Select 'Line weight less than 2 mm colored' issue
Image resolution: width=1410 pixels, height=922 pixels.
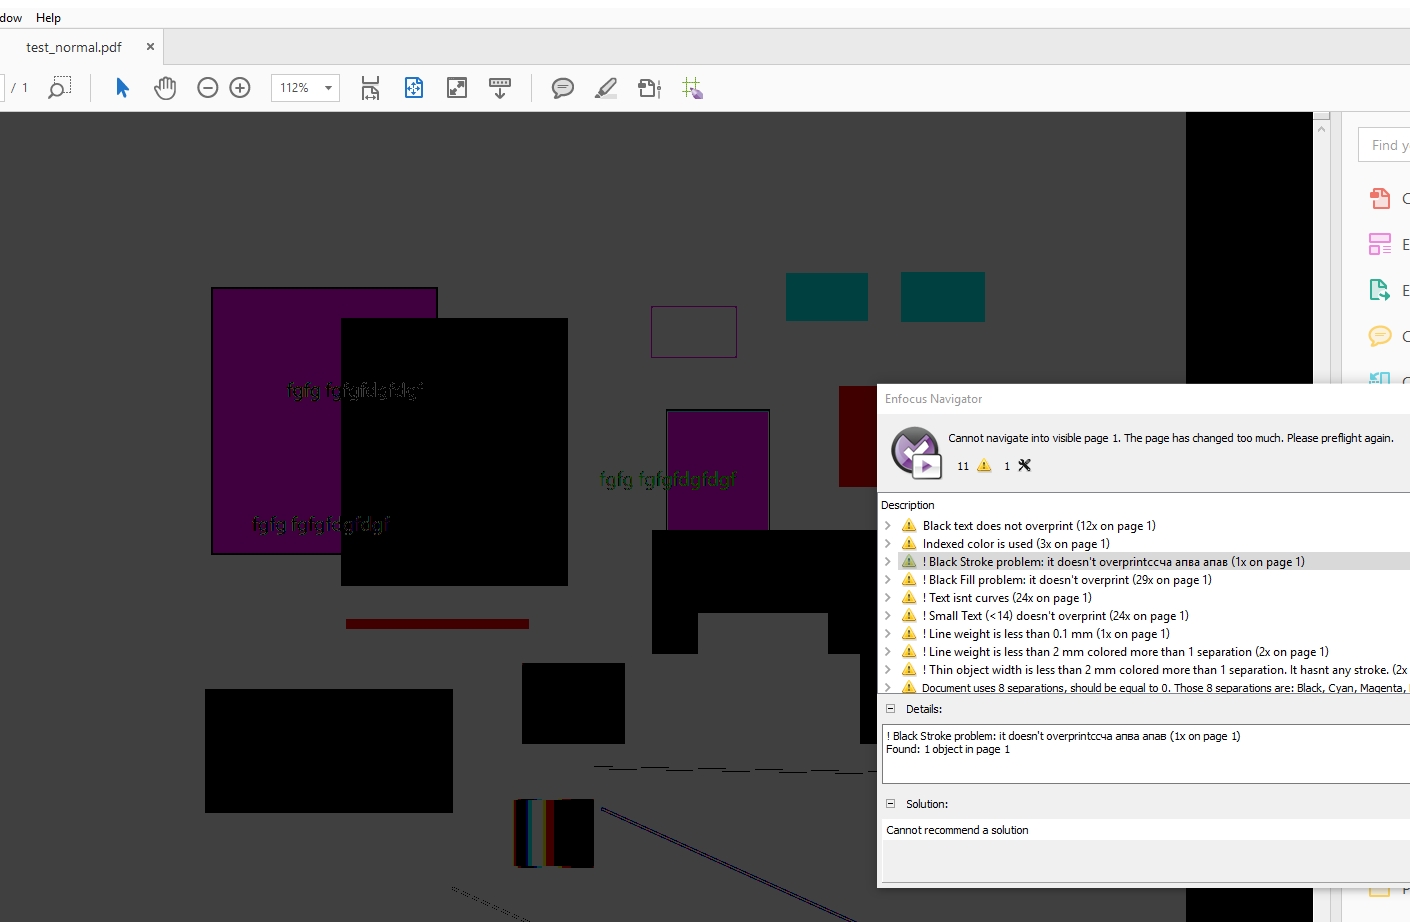coord(1125,652)
